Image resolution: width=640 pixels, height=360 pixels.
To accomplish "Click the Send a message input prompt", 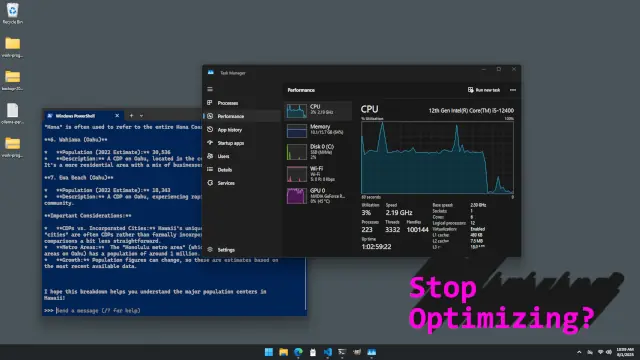I will pos(98,311).
